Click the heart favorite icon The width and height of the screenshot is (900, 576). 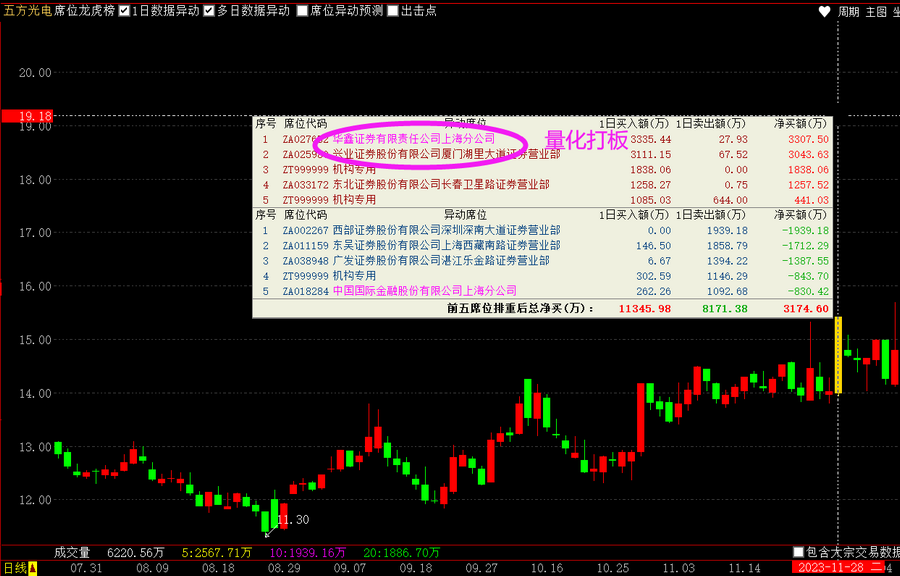coord(824,11)
